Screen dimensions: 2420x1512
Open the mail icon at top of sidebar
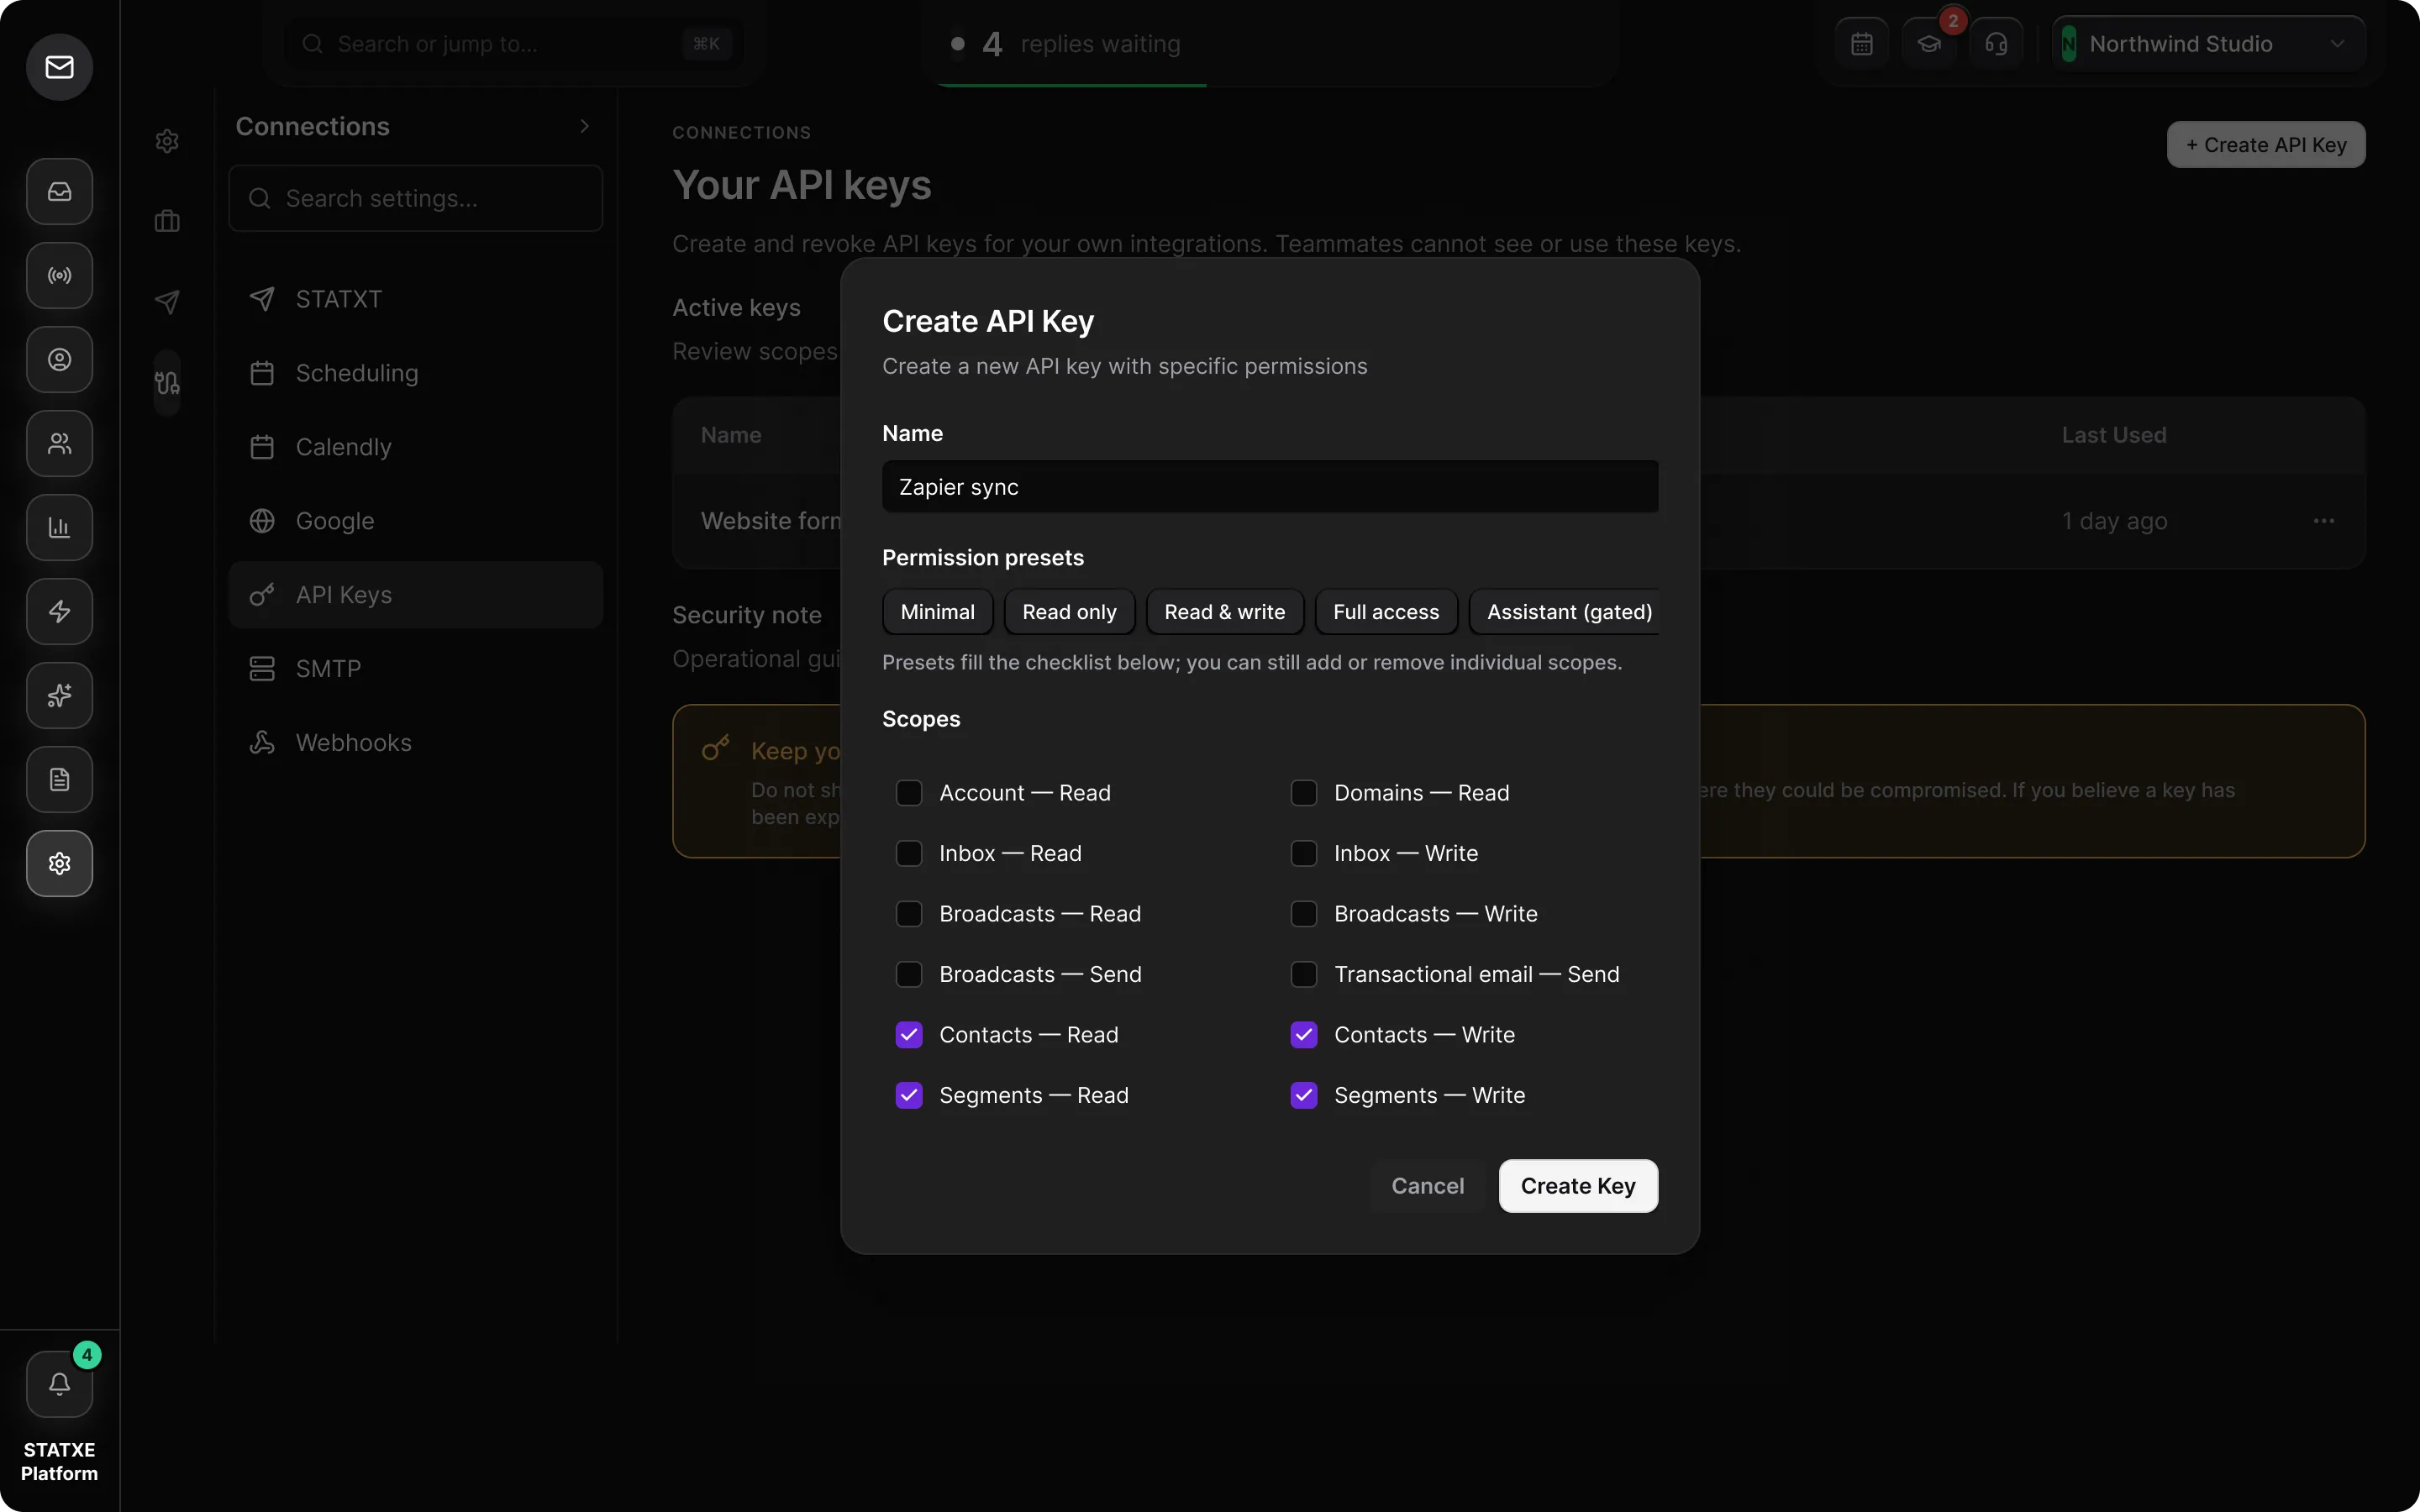[59, 67]
